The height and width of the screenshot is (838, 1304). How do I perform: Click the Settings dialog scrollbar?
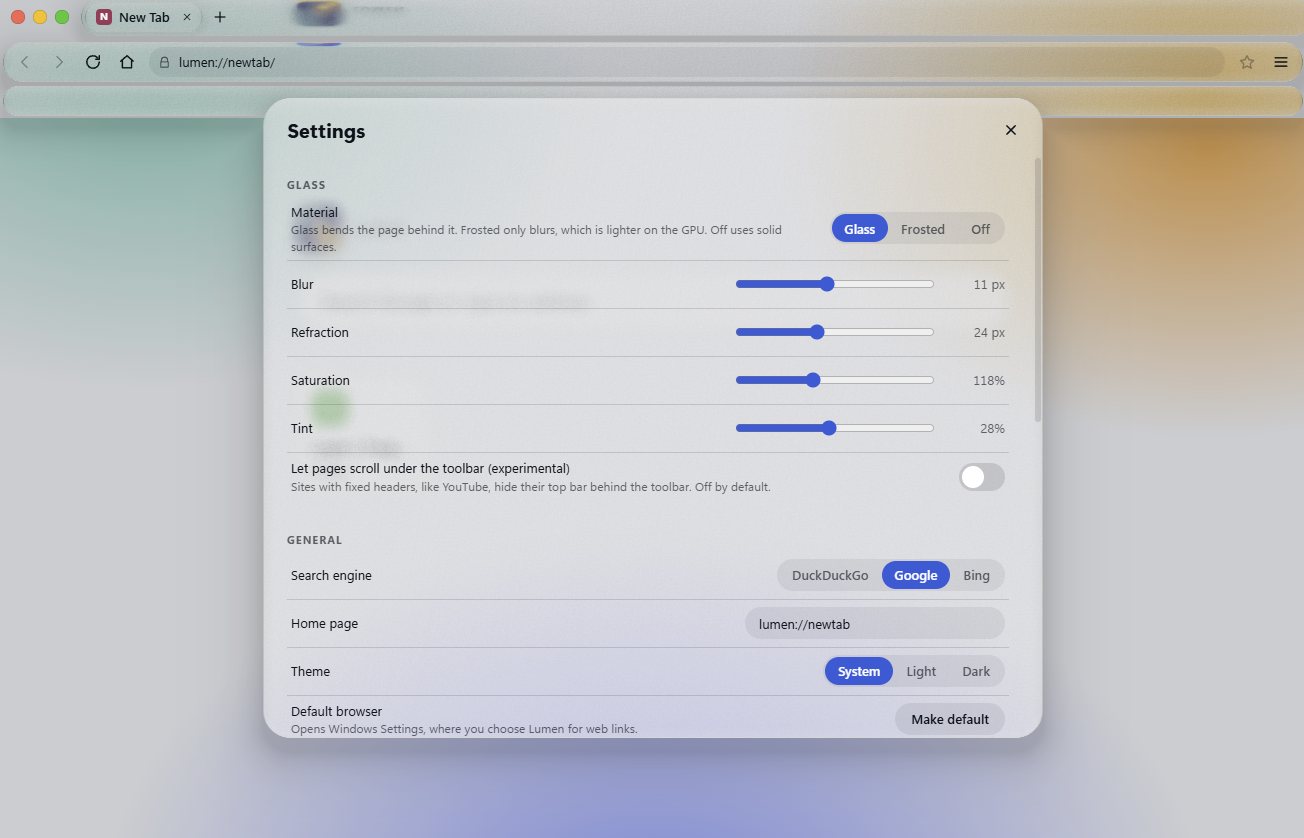tap(1038, 288)
